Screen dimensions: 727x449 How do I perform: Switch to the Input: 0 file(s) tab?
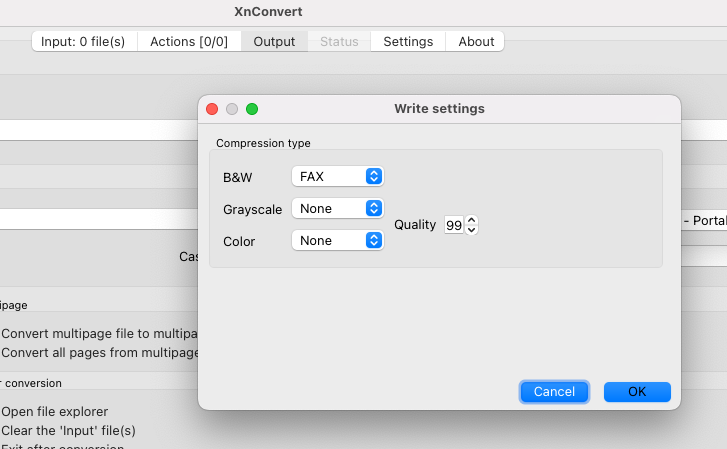83,41
